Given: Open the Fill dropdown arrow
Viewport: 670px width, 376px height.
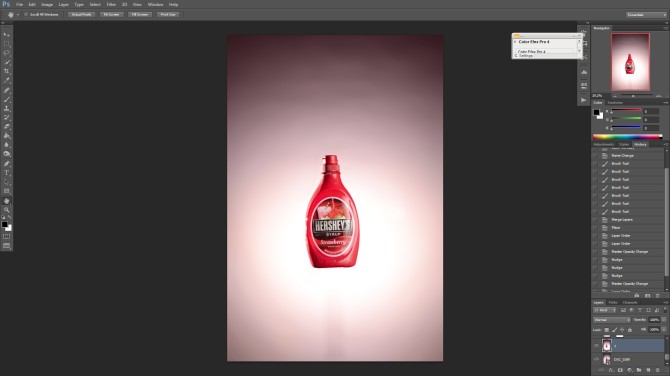Looking at the screenshot, I should pyautogui.click(x=664, y=329).
